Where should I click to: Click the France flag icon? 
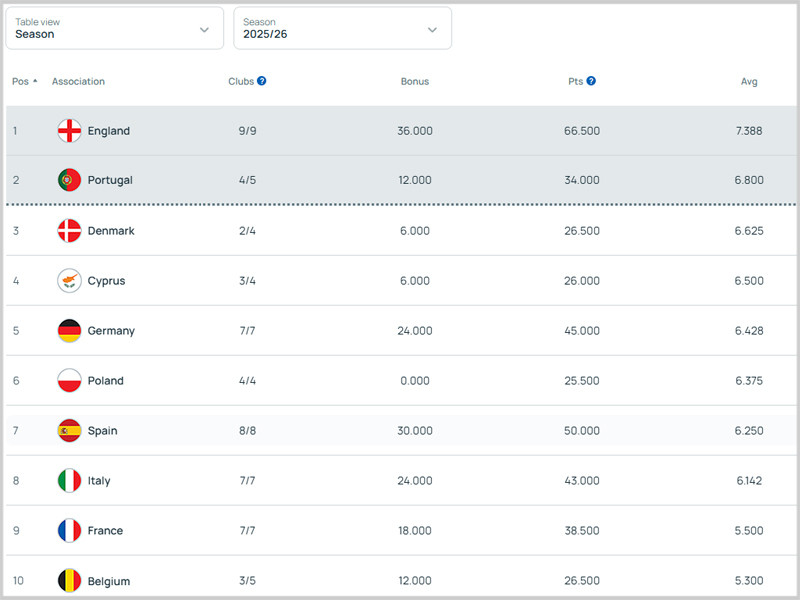69,531
